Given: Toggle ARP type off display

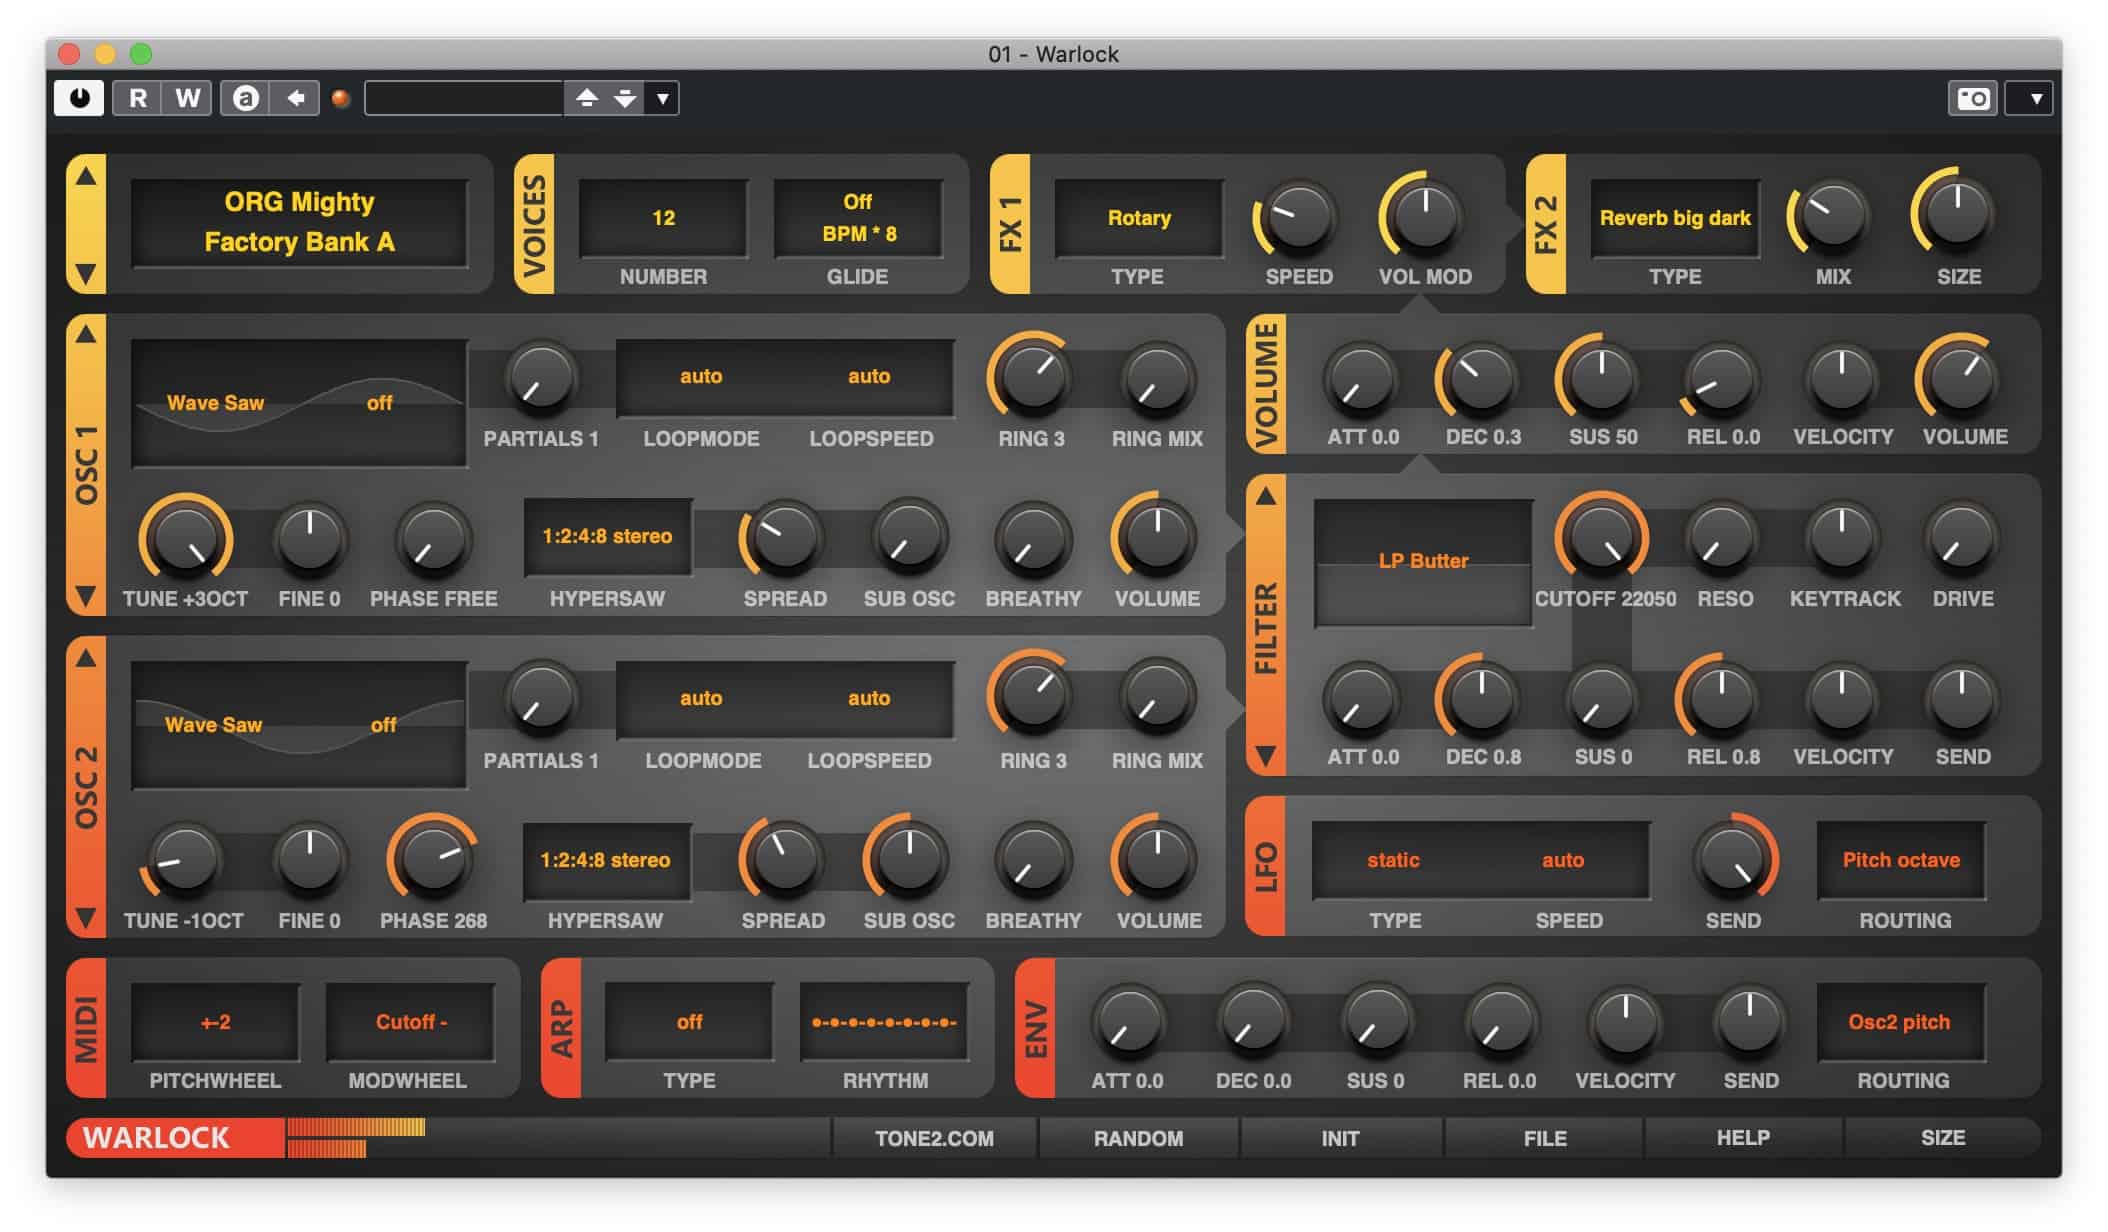Looking at the screenshot, I should (689, 1022).
